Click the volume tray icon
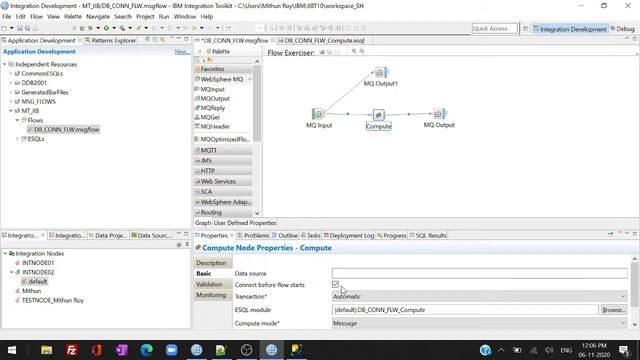This screenshot has height=360, width=640. pos(549,350)
